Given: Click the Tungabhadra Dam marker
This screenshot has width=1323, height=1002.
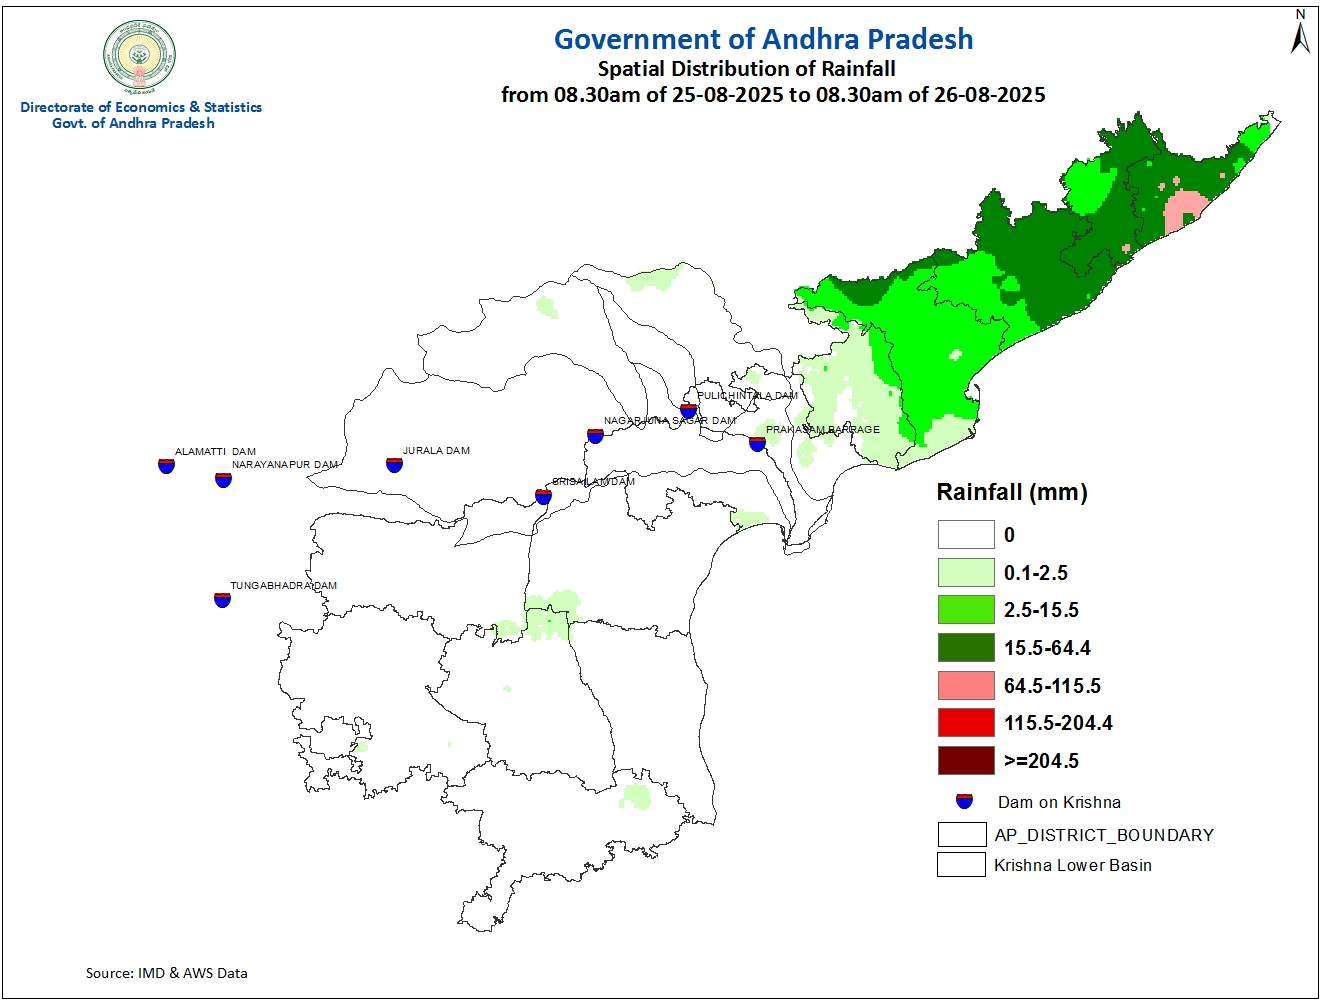Looking at the screenshot, I should pyautogui.click(x=222, y=599).
